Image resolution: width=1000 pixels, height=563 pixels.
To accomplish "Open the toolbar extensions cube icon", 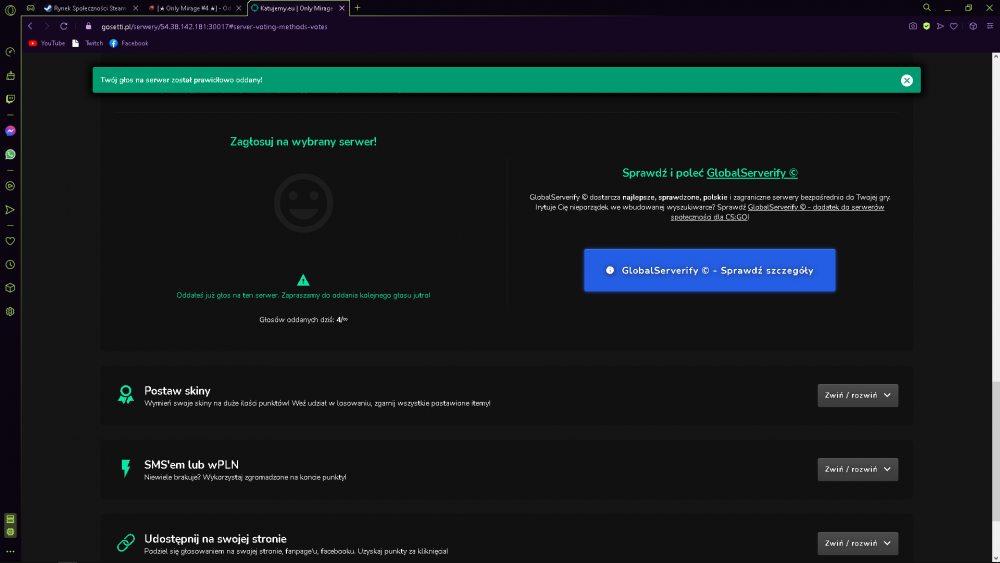I will click(x=973, y=26).
